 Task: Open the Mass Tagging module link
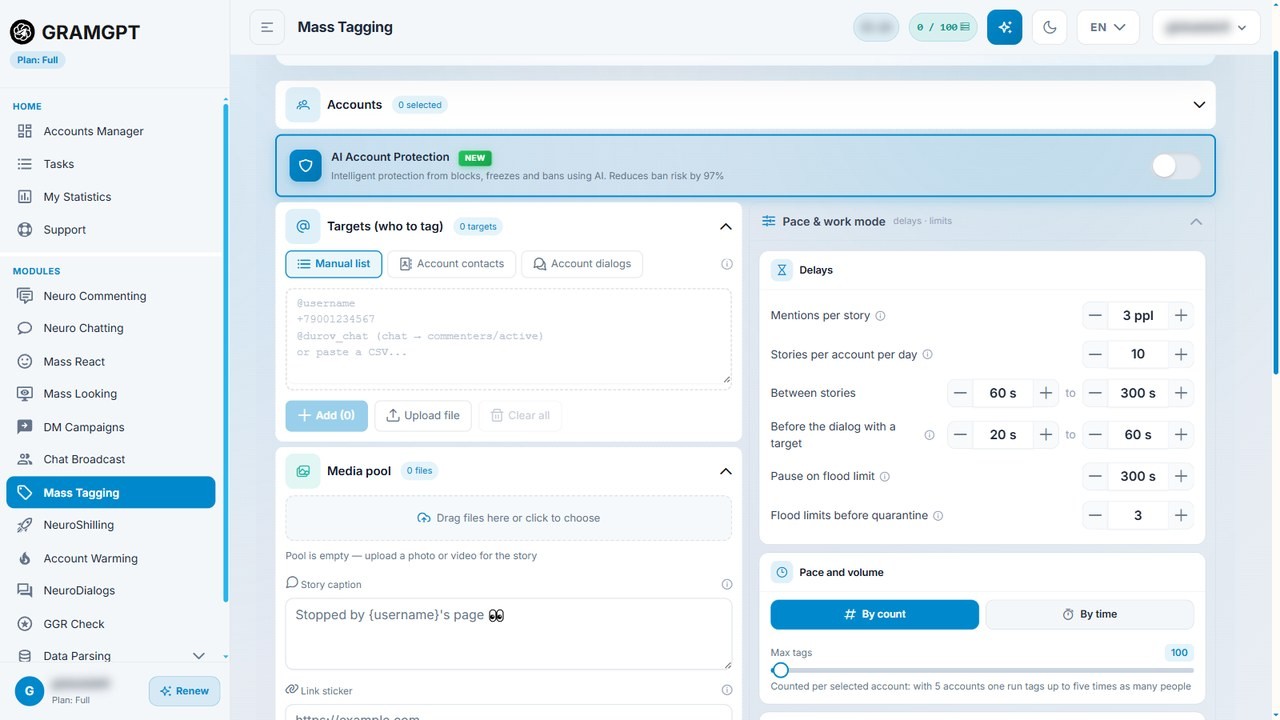pyautogui.click(x=111, y=492)
